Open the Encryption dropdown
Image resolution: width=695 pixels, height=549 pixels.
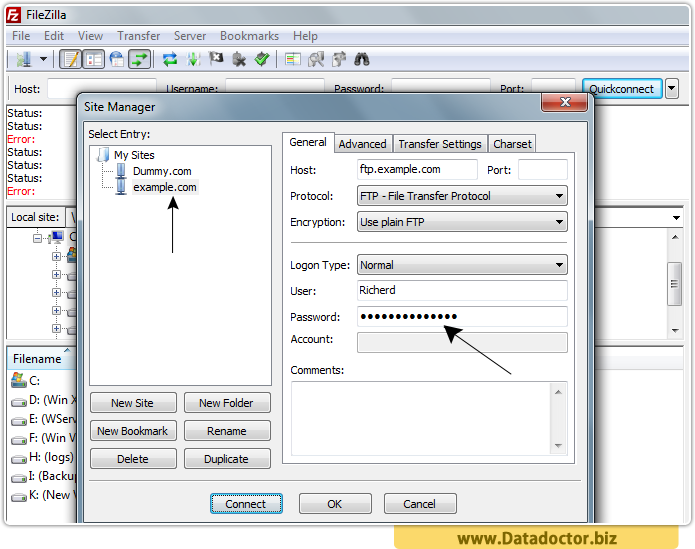tap(462, 222)
